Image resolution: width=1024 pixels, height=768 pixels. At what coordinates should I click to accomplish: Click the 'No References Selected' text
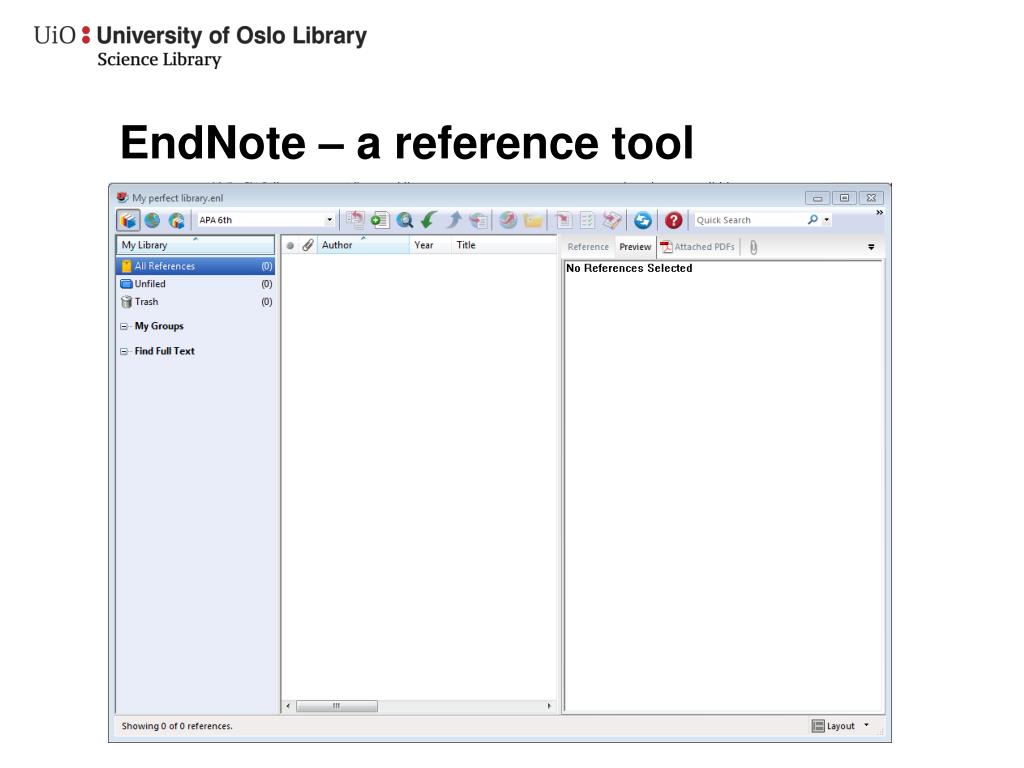(629, 268)
